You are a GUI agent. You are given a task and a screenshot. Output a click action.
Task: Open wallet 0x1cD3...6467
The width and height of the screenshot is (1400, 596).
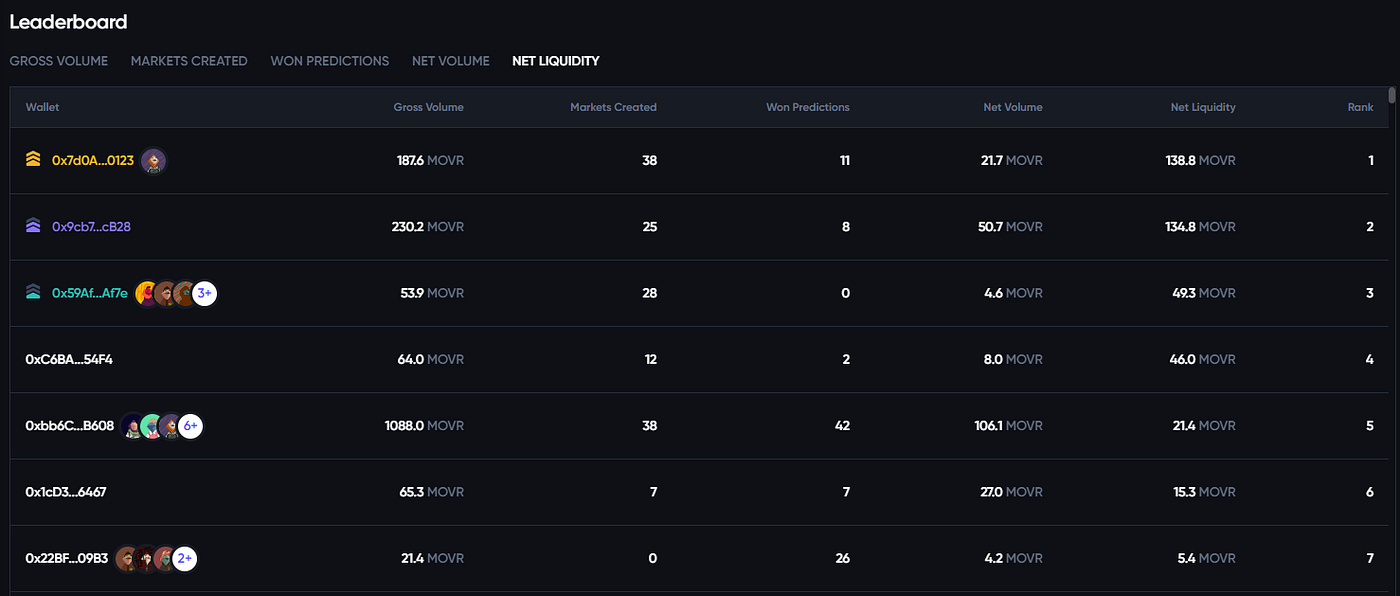(66, 492)
